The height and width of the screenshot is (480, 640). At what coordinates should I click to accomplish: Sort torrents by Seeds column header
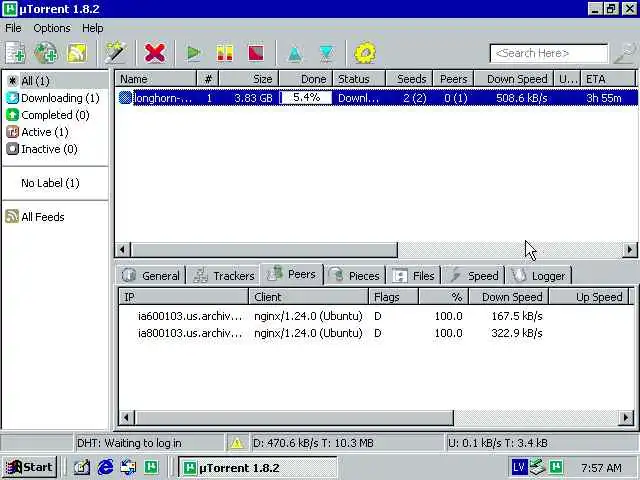tap(409, 79)
